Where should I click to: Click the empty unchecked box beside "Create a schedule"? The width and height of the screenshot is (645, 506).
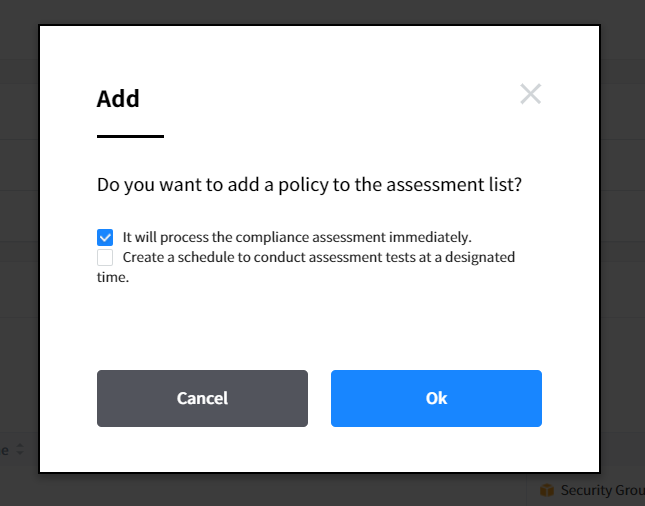105,257
